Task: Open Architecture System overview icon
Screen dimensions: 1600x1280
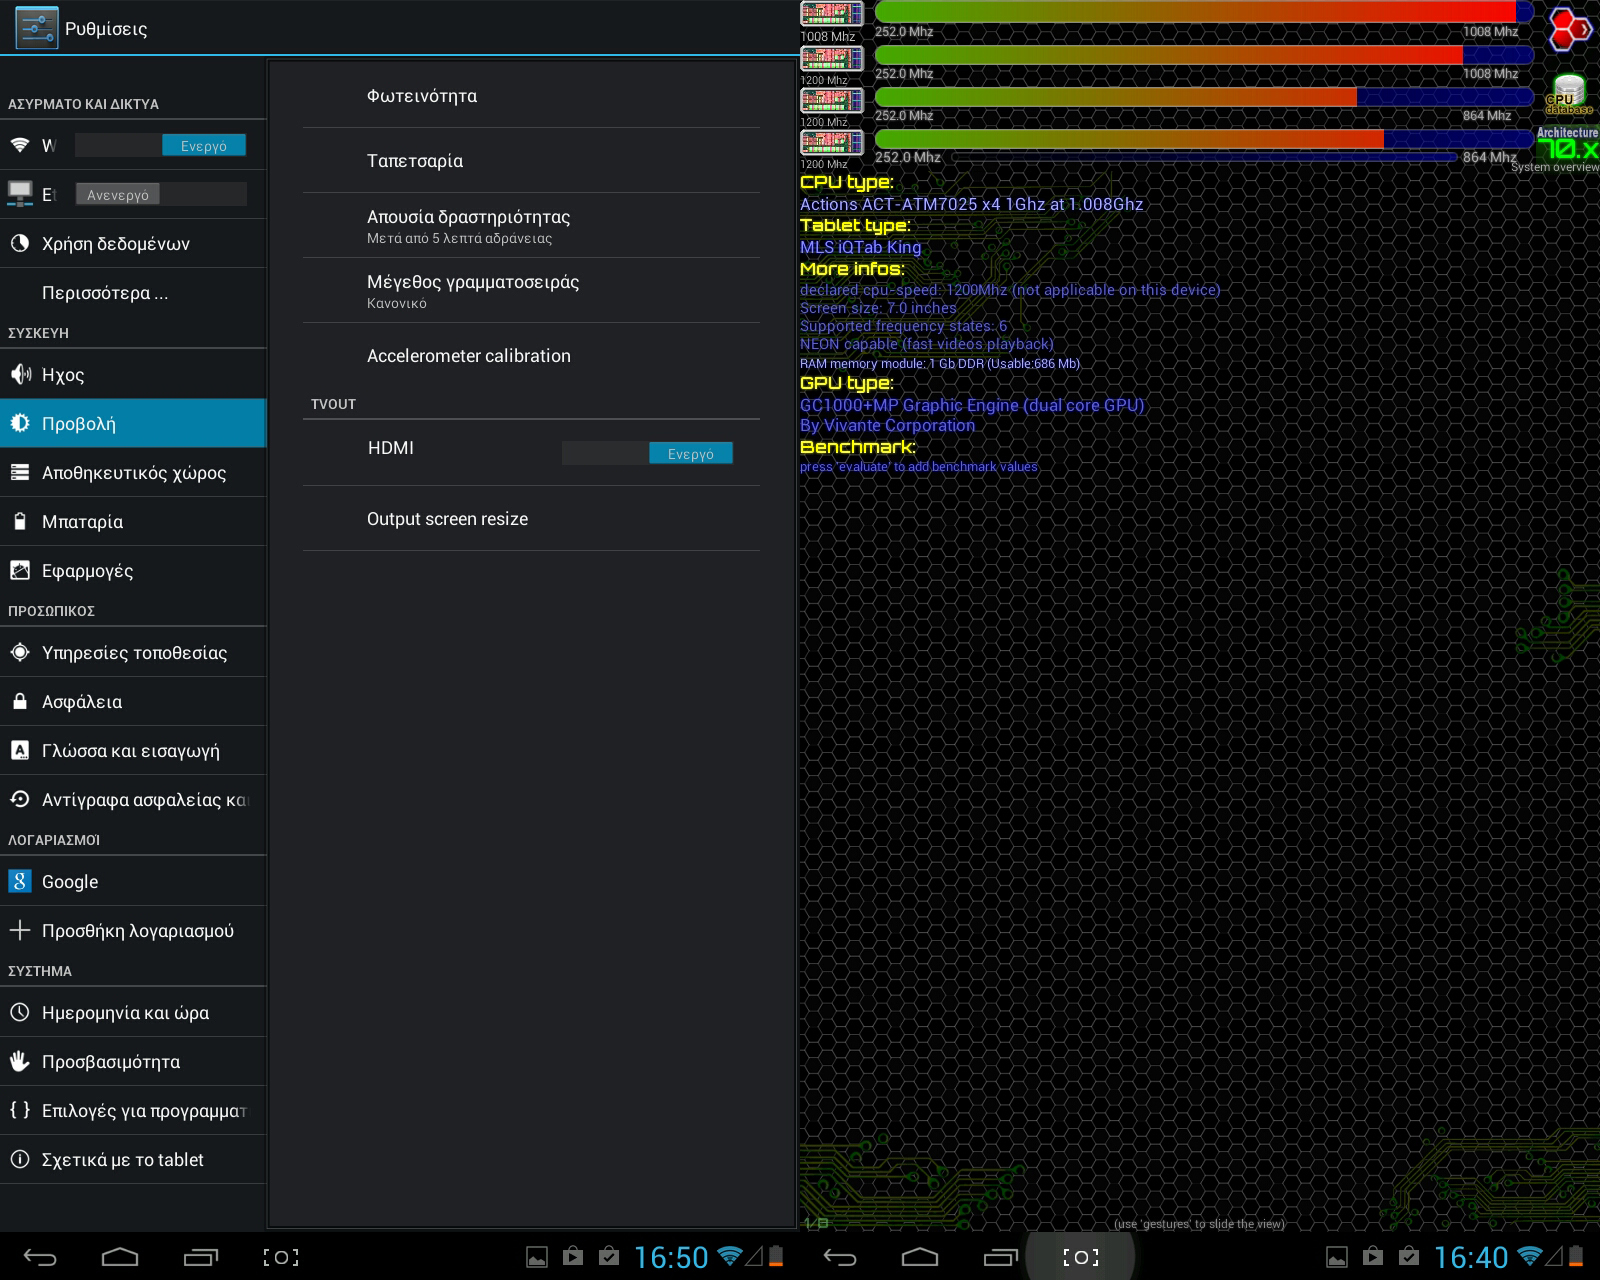Action: 1567,149
